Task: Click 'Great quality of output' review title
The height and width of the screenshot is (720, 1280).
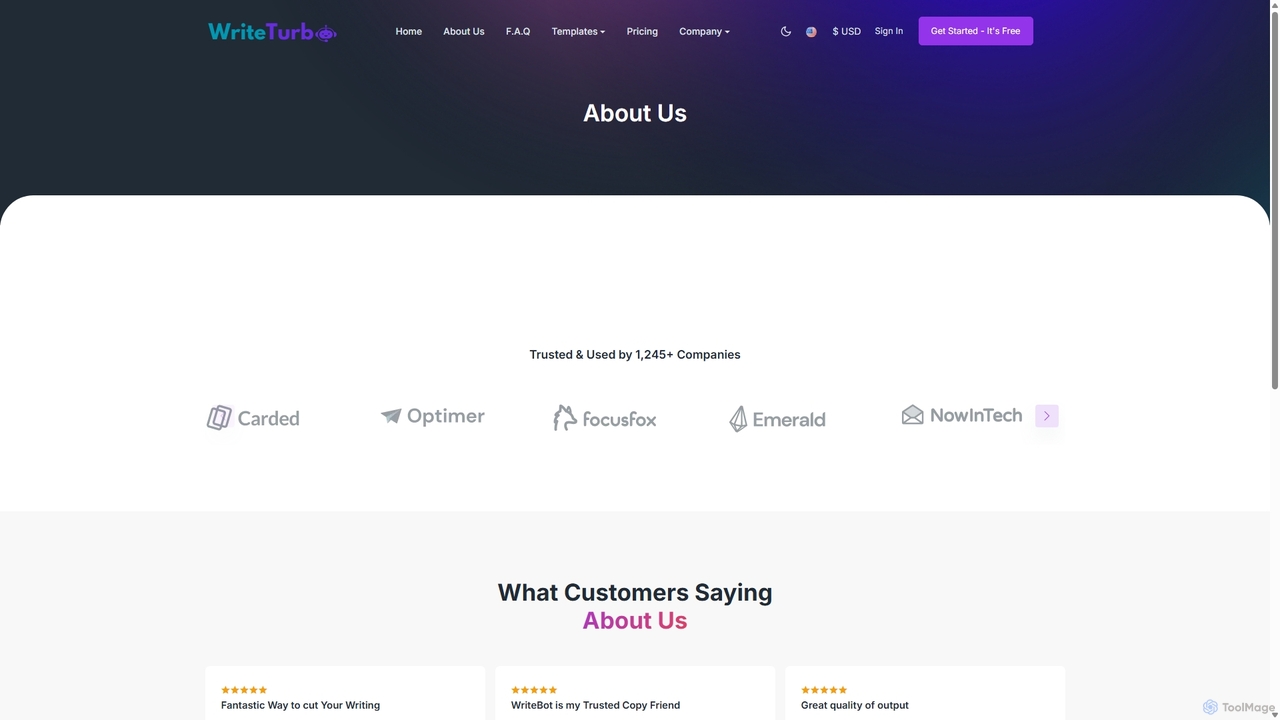Action: click(855, 705)
